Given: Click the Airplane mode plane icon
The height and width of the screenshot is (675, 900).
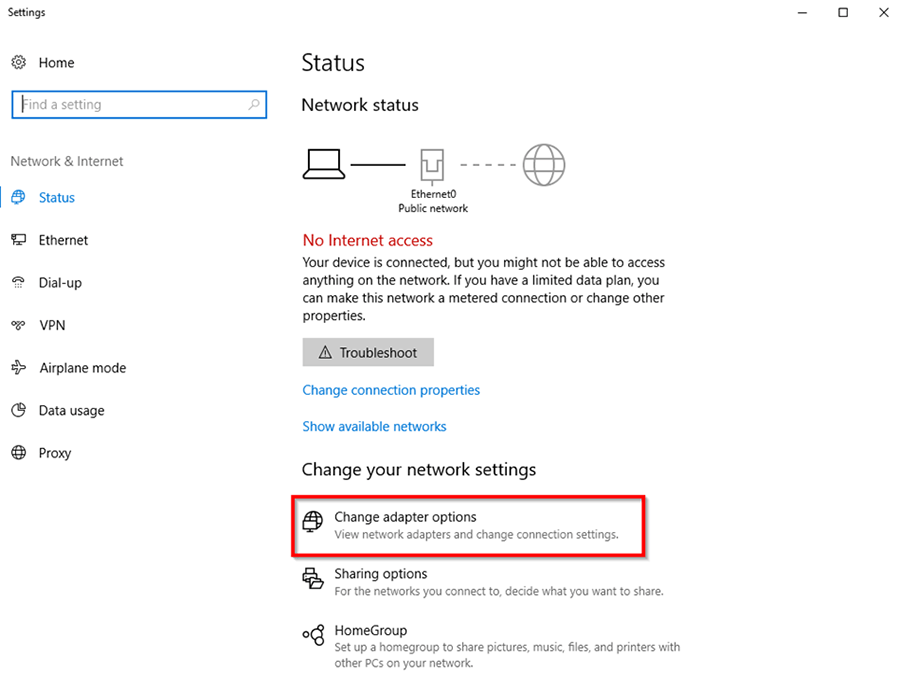Looking at the screenshot, I should [x=18, y=367].
